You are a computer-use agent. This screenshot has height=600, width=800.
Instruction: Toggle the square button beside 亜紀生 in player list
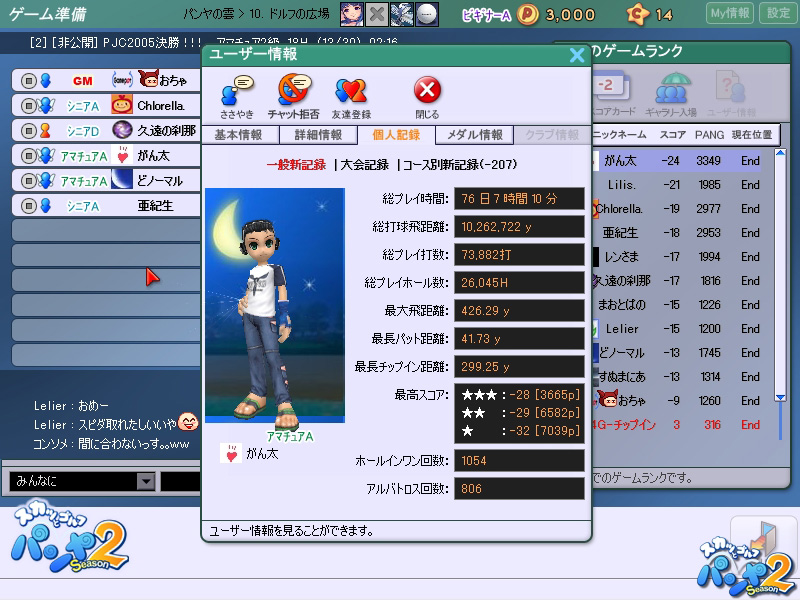tap(29, 206)
